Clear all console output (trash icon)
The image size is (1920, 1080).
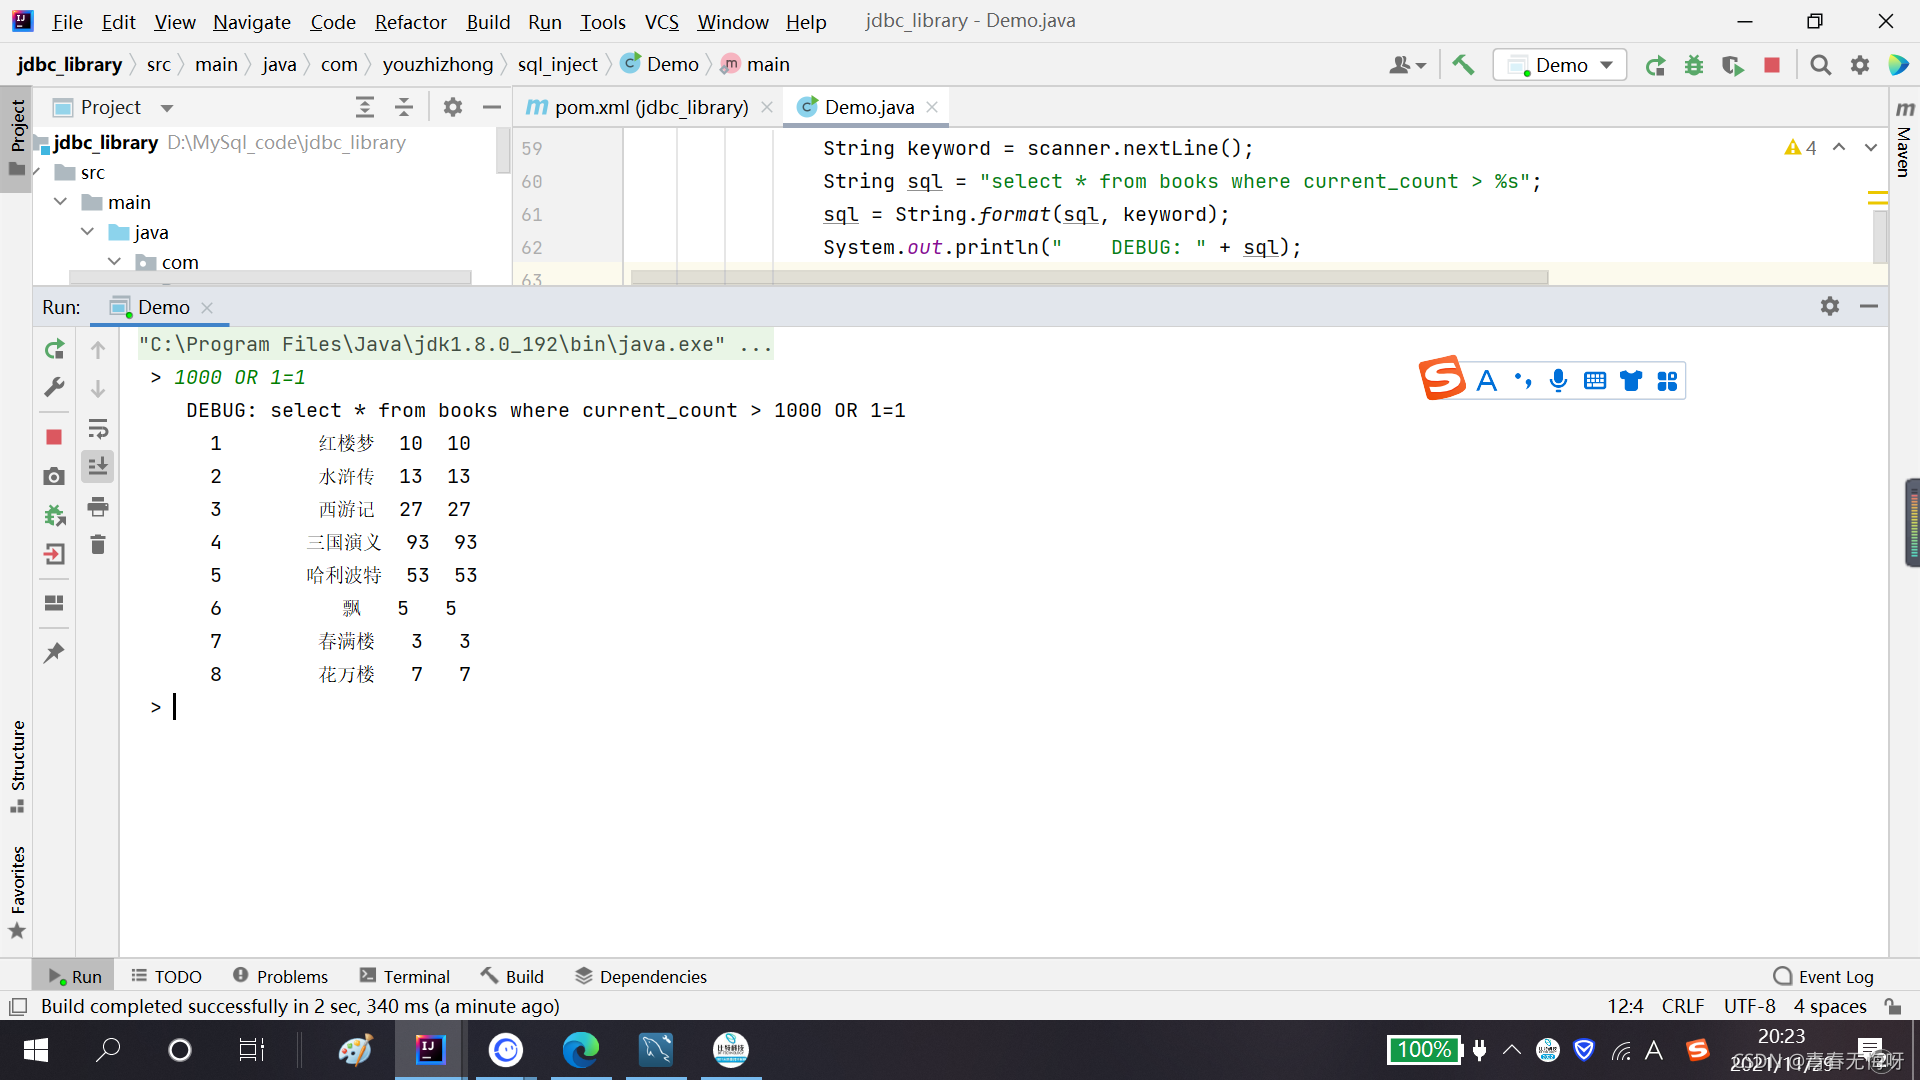[x=98, y=545]
